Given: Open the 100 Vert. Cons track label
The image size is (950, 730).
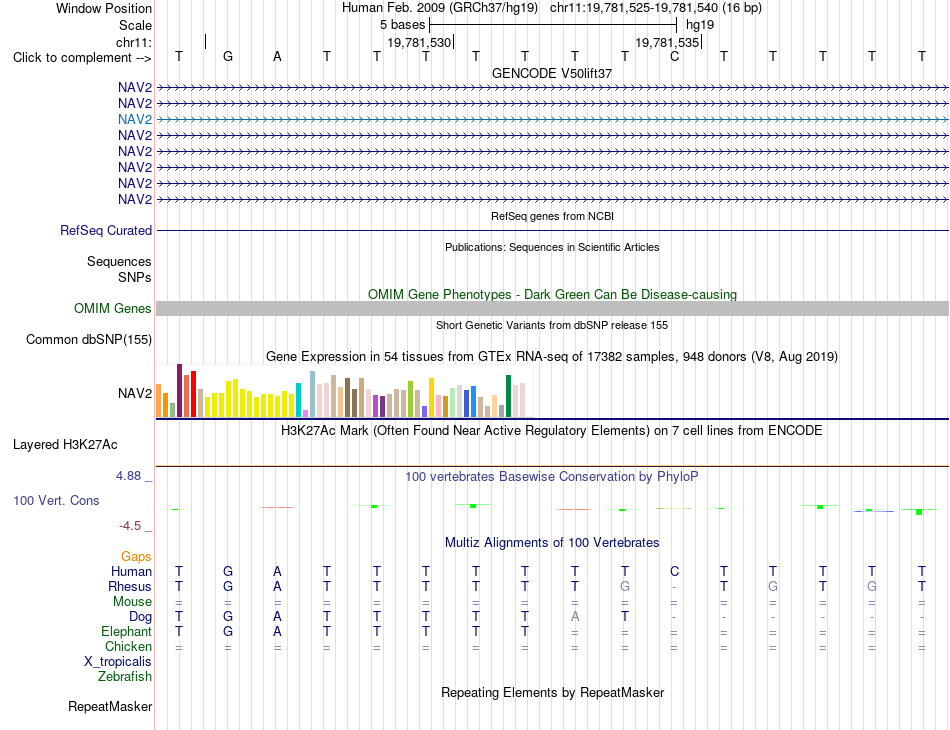Looking at the screenshot, I should click(x=56, y=500).
